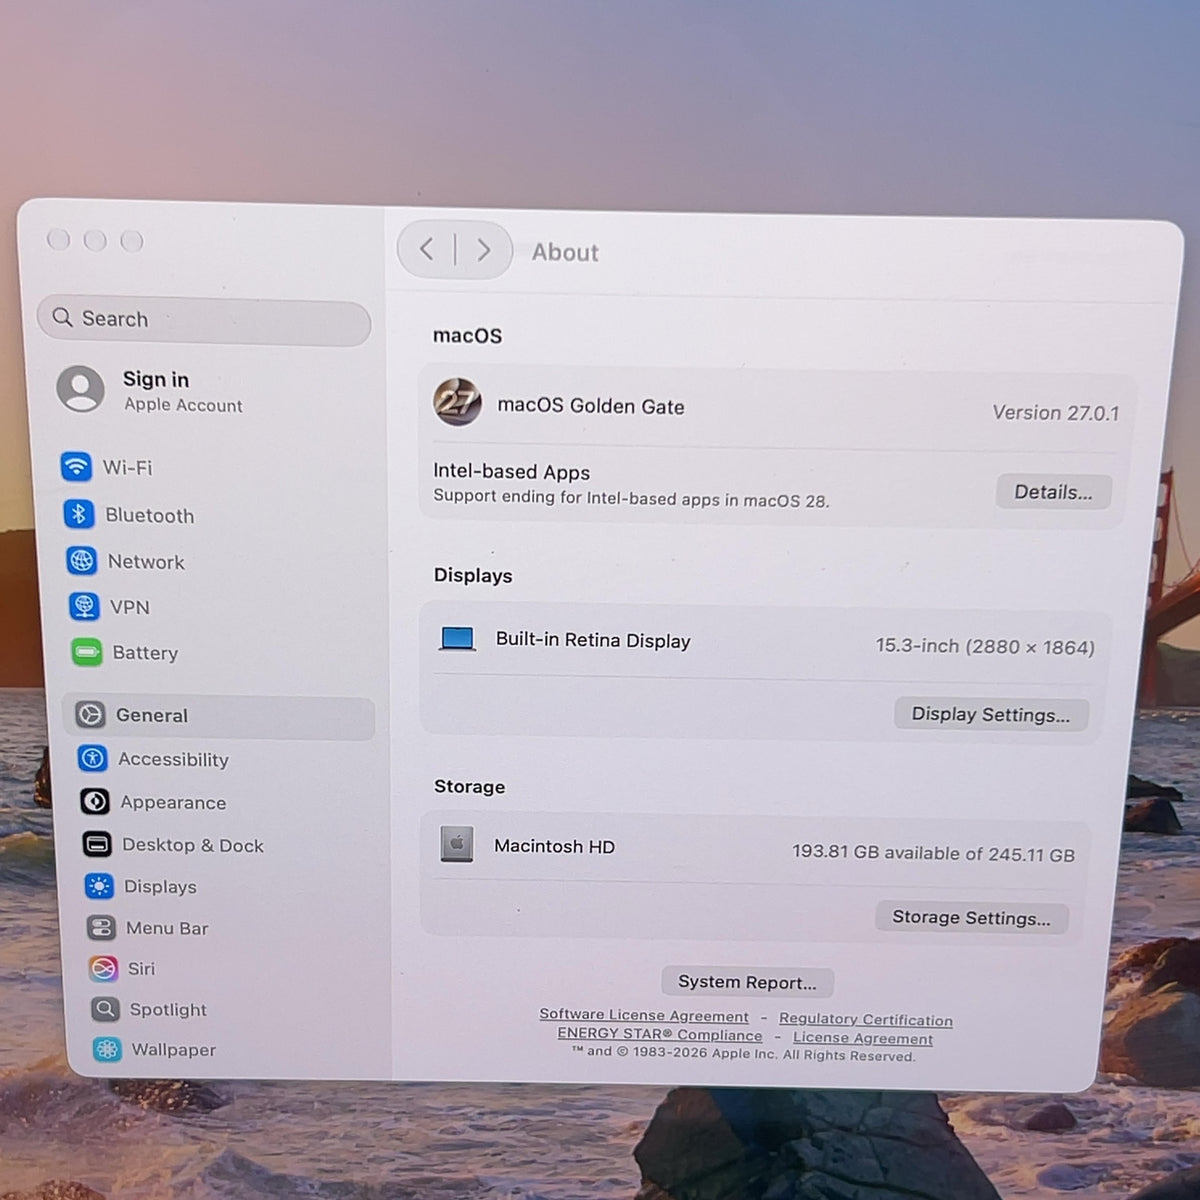
Task: Select the Siri icon in sidebar
Action: click(x=103, y=968)
